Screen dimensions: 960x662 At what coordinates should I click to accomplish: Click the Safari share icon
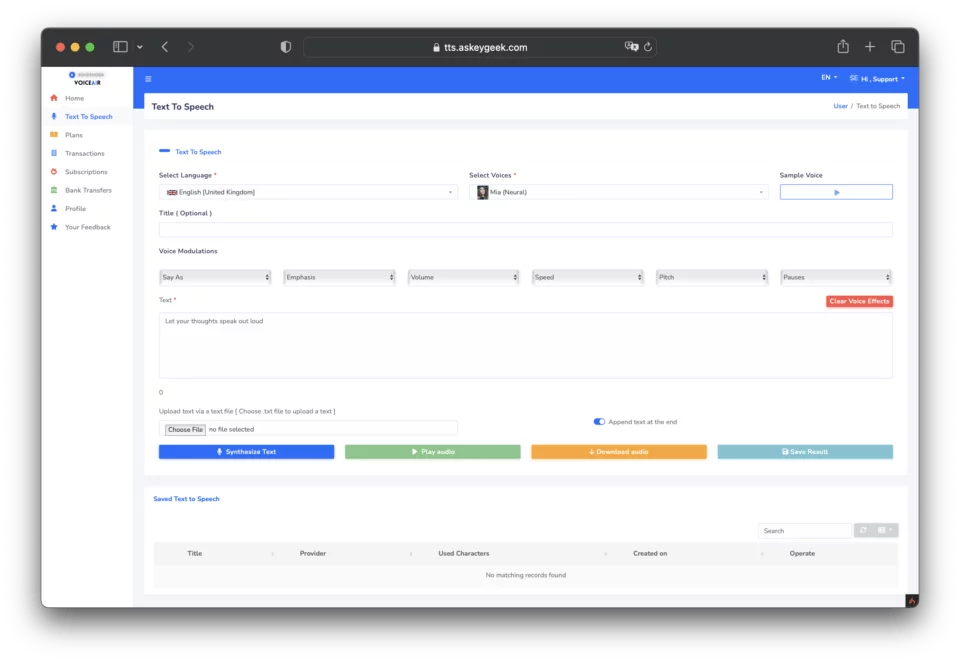pyautogui.click(x=843, y=47)
